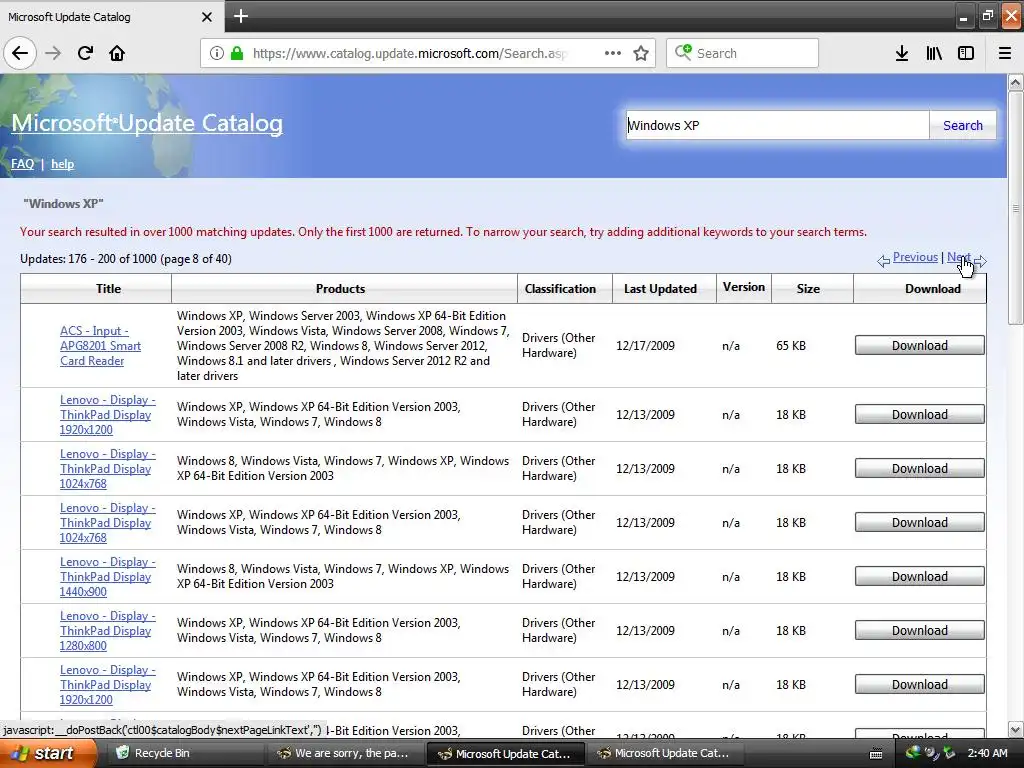The width and height of the screenshot is (1024, 768).
Task: Click the 12/17/2009 date cell
Action: pyautogui.click(x=645, y=345)
